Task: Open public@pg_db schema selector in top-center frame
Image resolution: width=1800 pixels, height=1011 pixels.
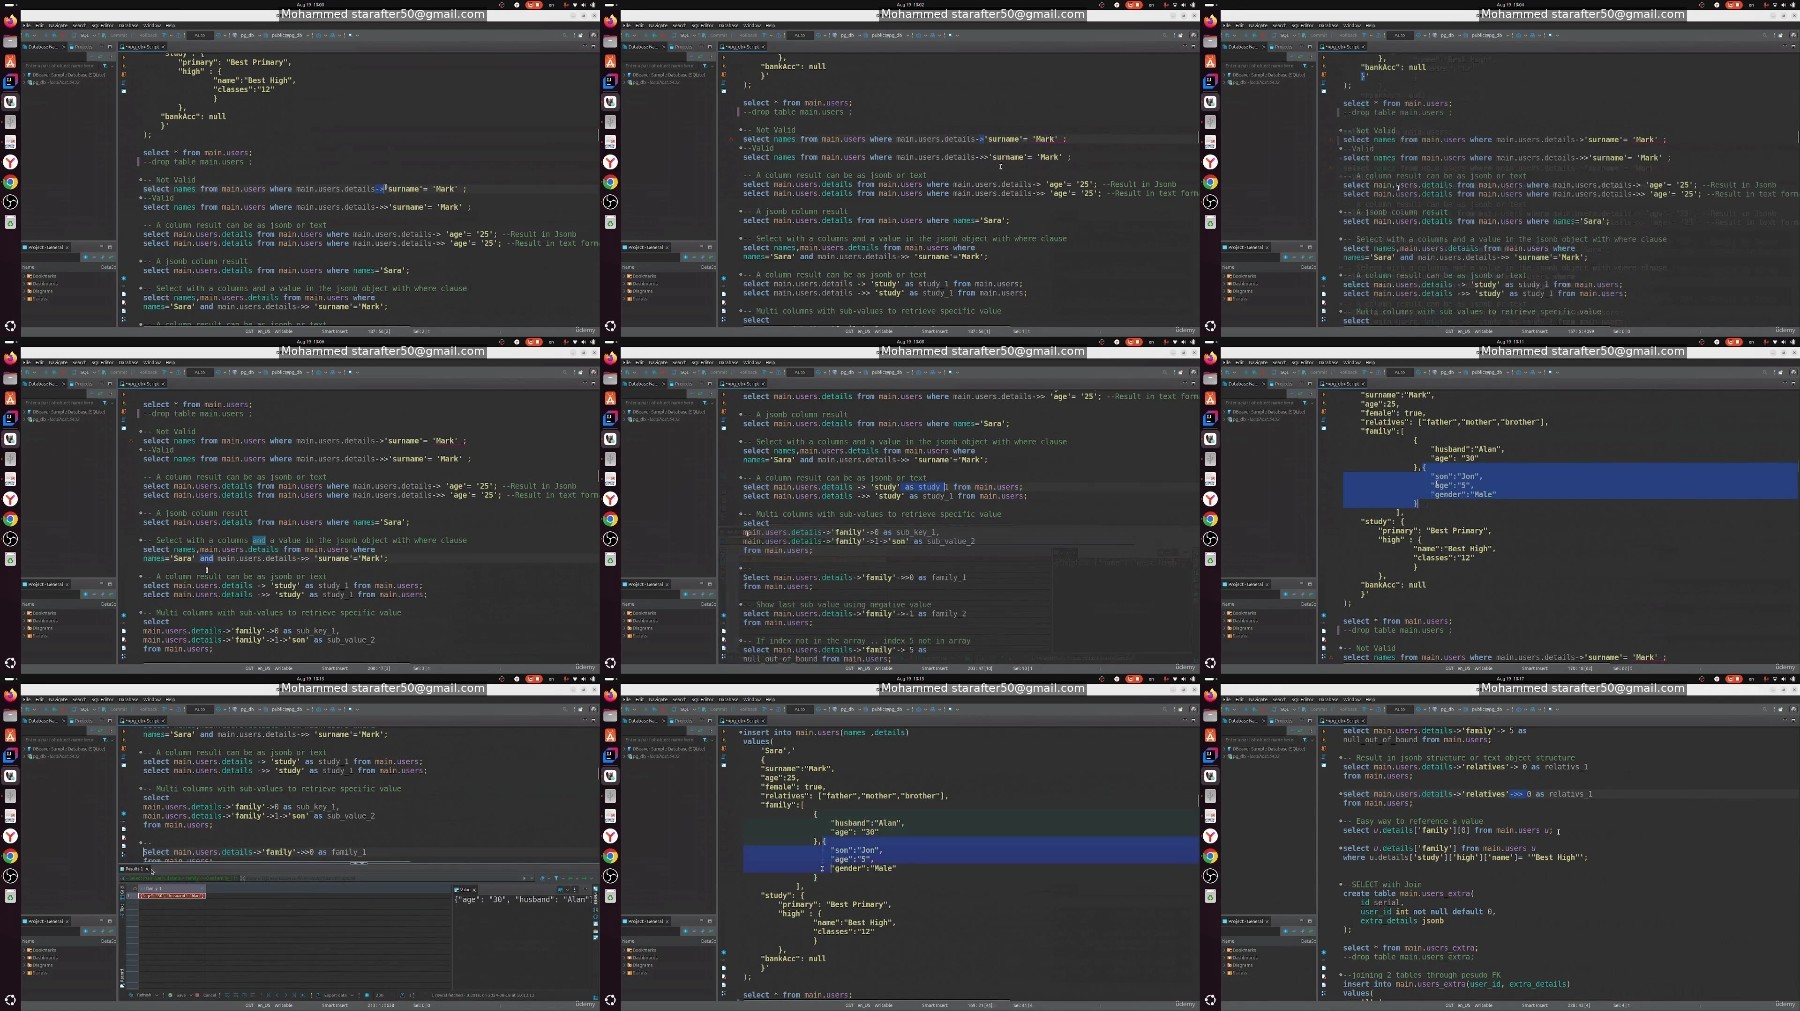Action: pos(887,35)
